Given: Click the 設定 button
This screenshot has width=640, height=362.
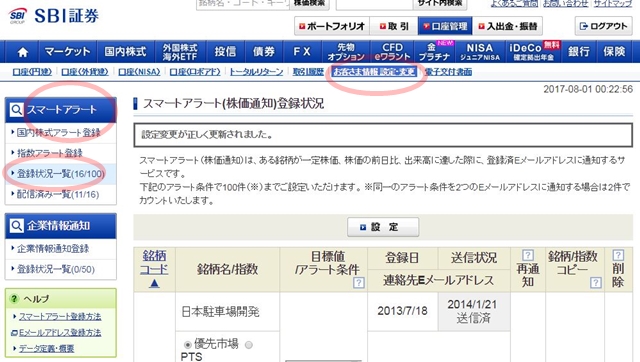Looking at the screenshot, I should pyautogui.click(x=383, y=227).
